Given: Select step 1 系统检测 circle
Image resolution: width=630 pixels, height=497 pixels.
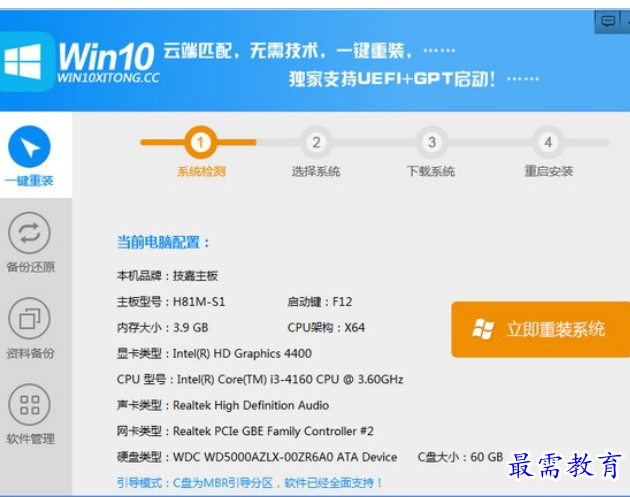Looking at the screenshot, I should (200, 142).
